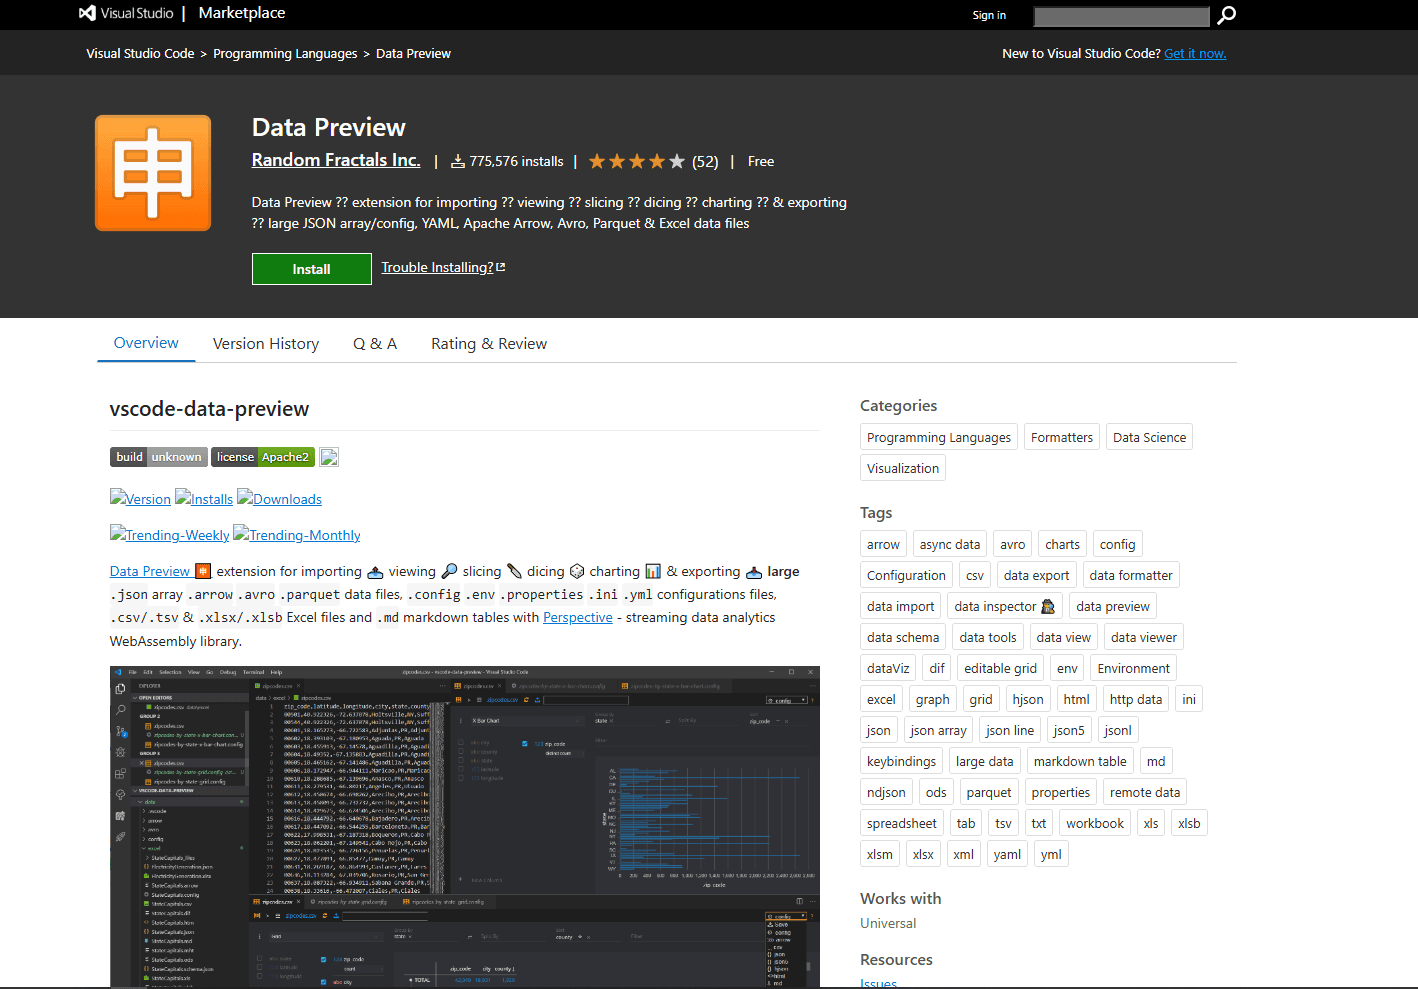The height and width of the screenshot is (989, 1418).
Task: Click the remote data tag
Action: [x=1145, y=792]
